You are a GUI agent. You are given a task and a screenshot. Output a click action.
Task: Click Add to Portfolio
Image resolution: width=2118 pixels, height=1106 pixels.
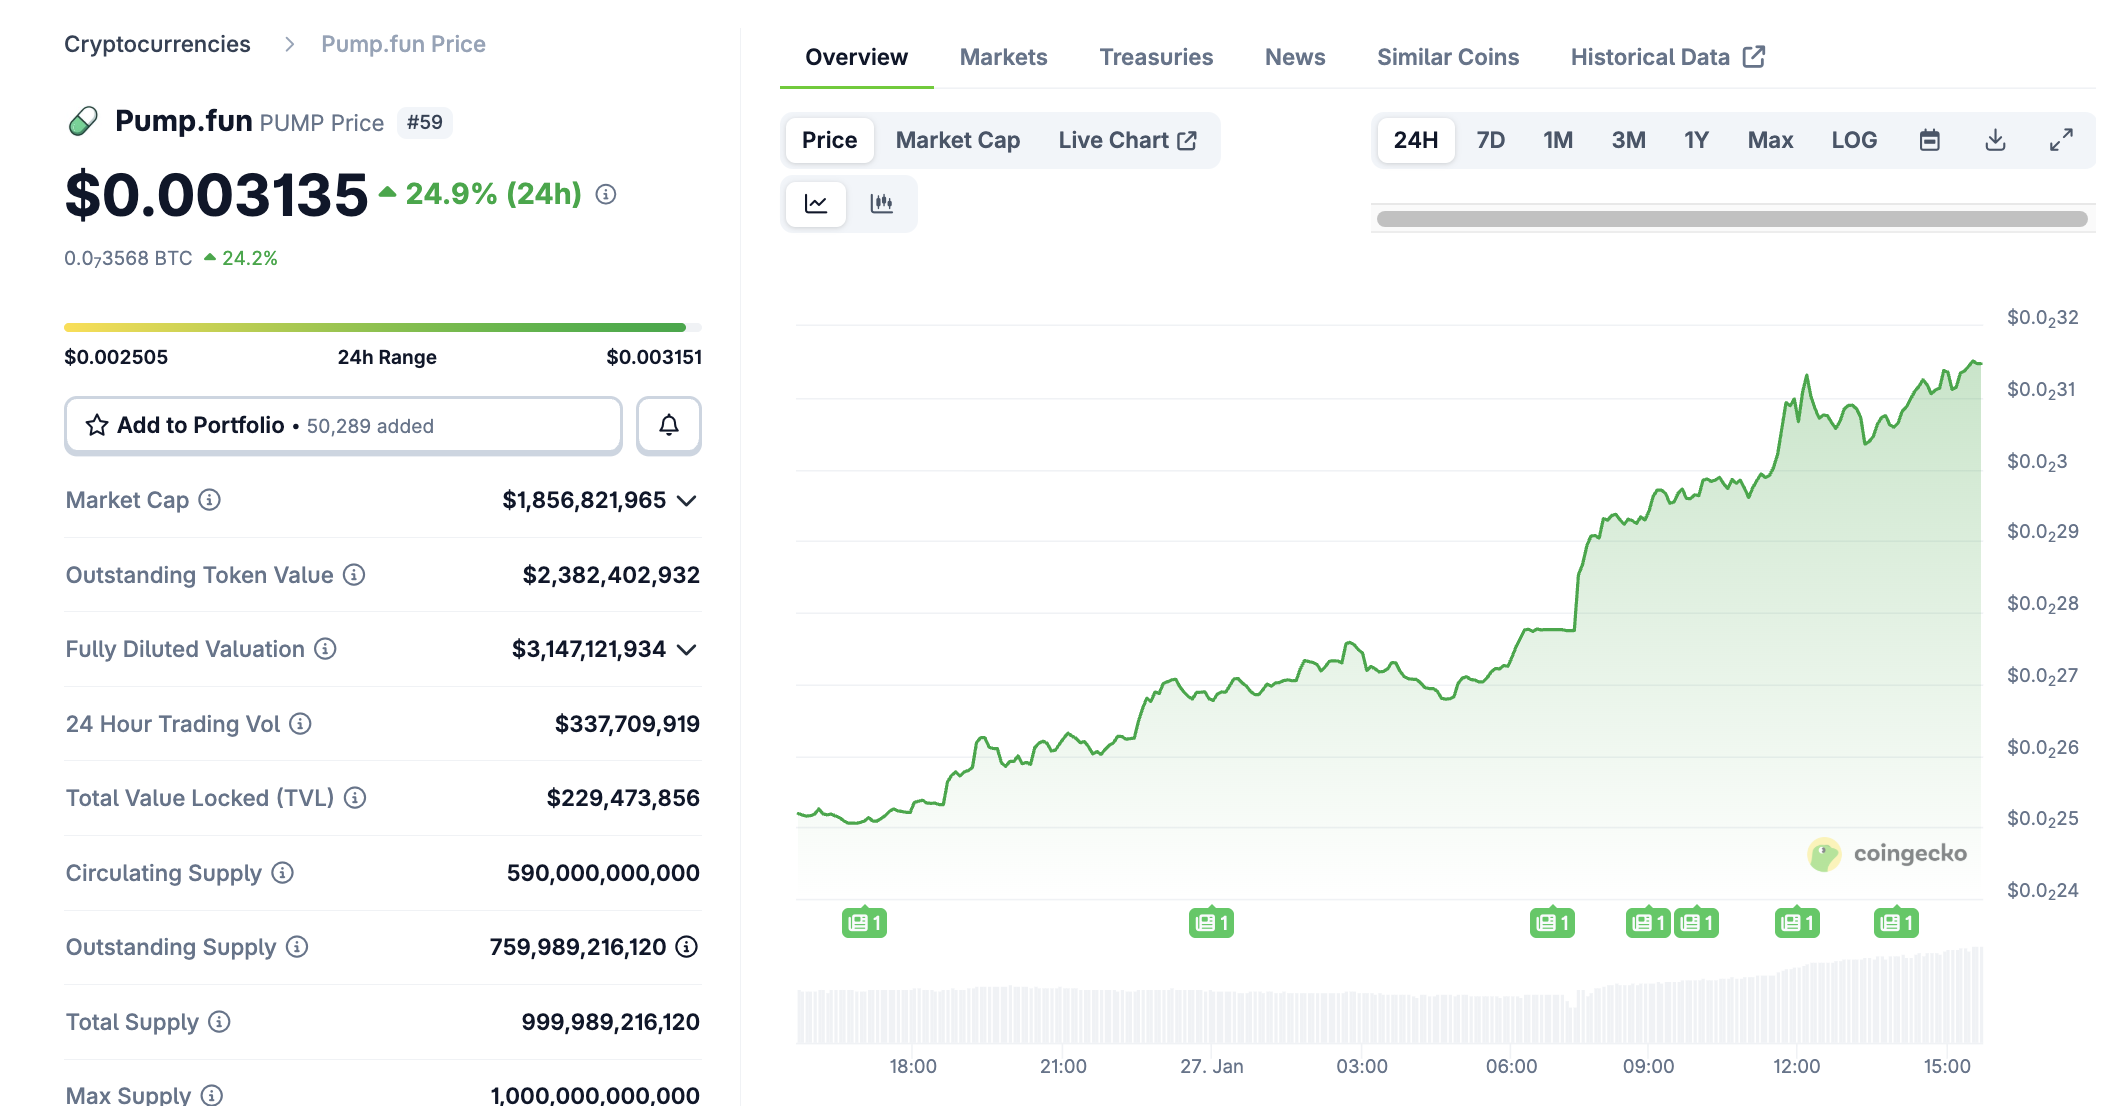200,425
